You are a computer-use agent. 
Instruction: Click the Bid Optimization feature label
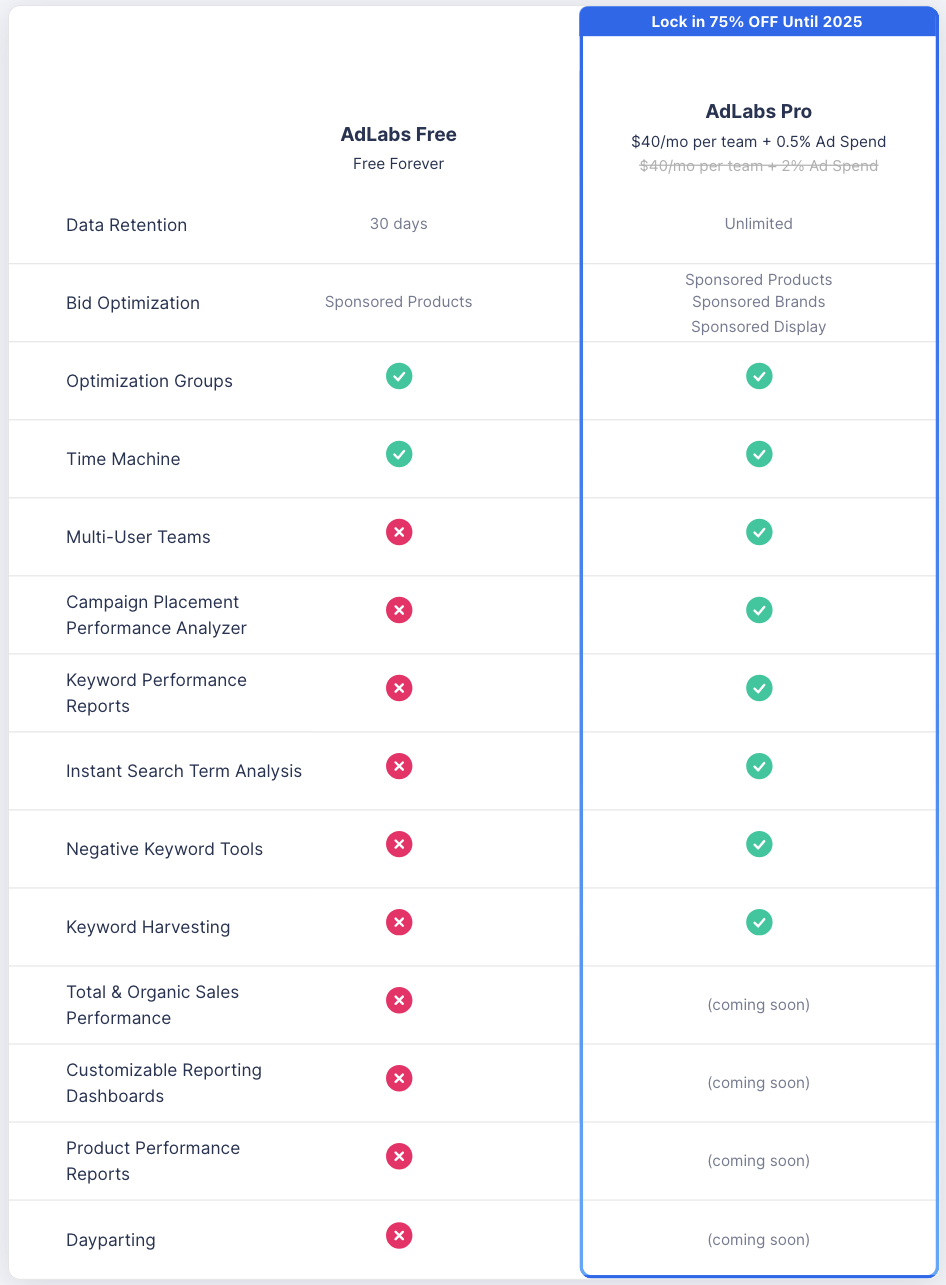point(133,303)
